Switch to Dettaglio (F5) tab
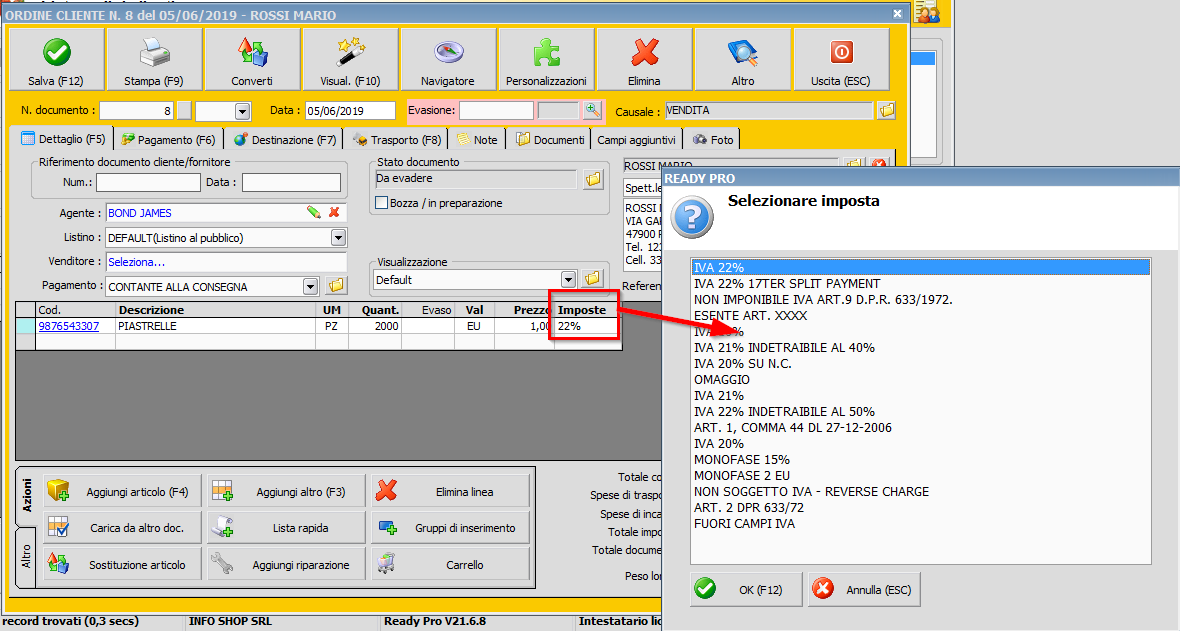This screenshot has width=1180, height=631. click(x=64, y=139)
